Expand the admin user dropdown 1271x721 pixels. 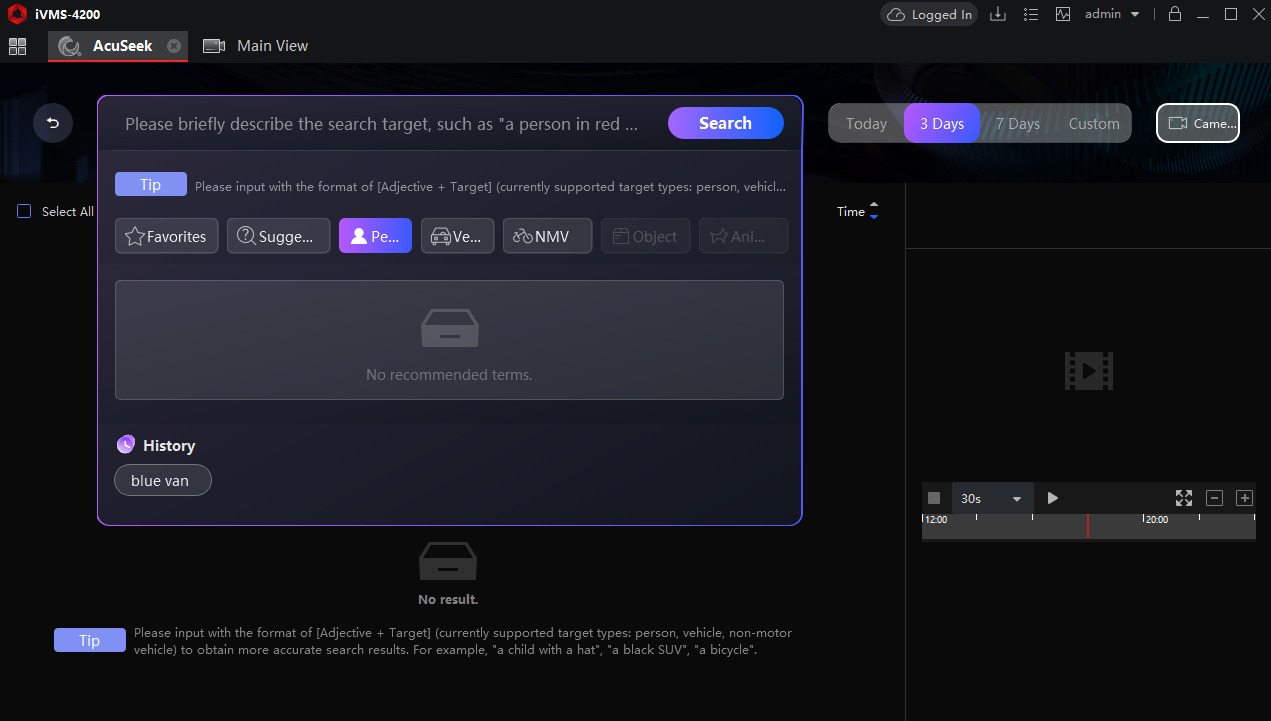point(1112,14)
